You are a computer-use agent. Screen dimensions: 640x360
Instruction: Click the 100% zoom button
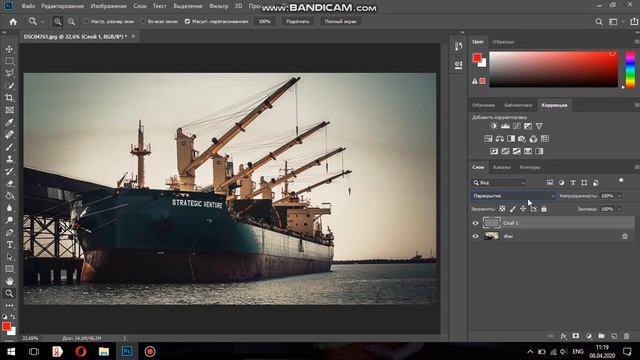coord(264,21)
